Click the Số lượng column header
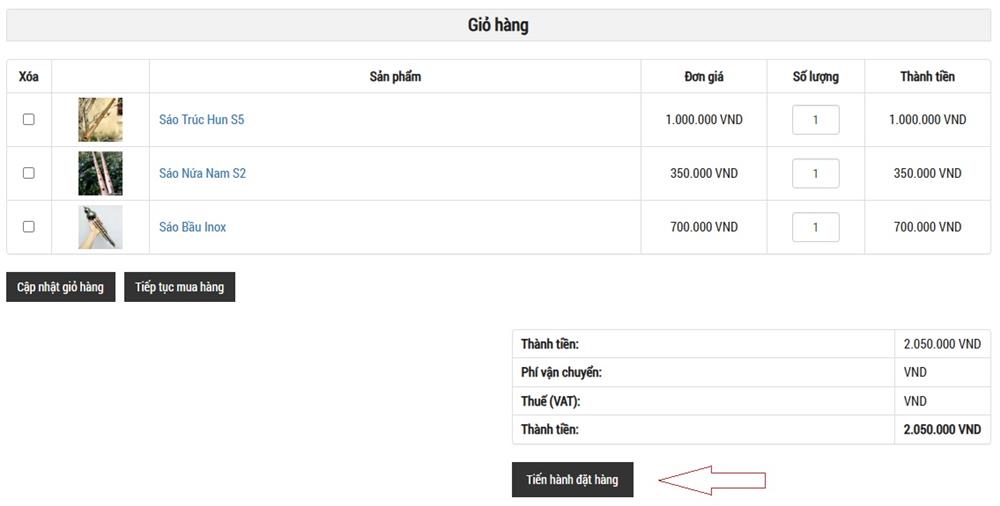The height and width of the screenshot is (506, 1000). pos(816,77)
